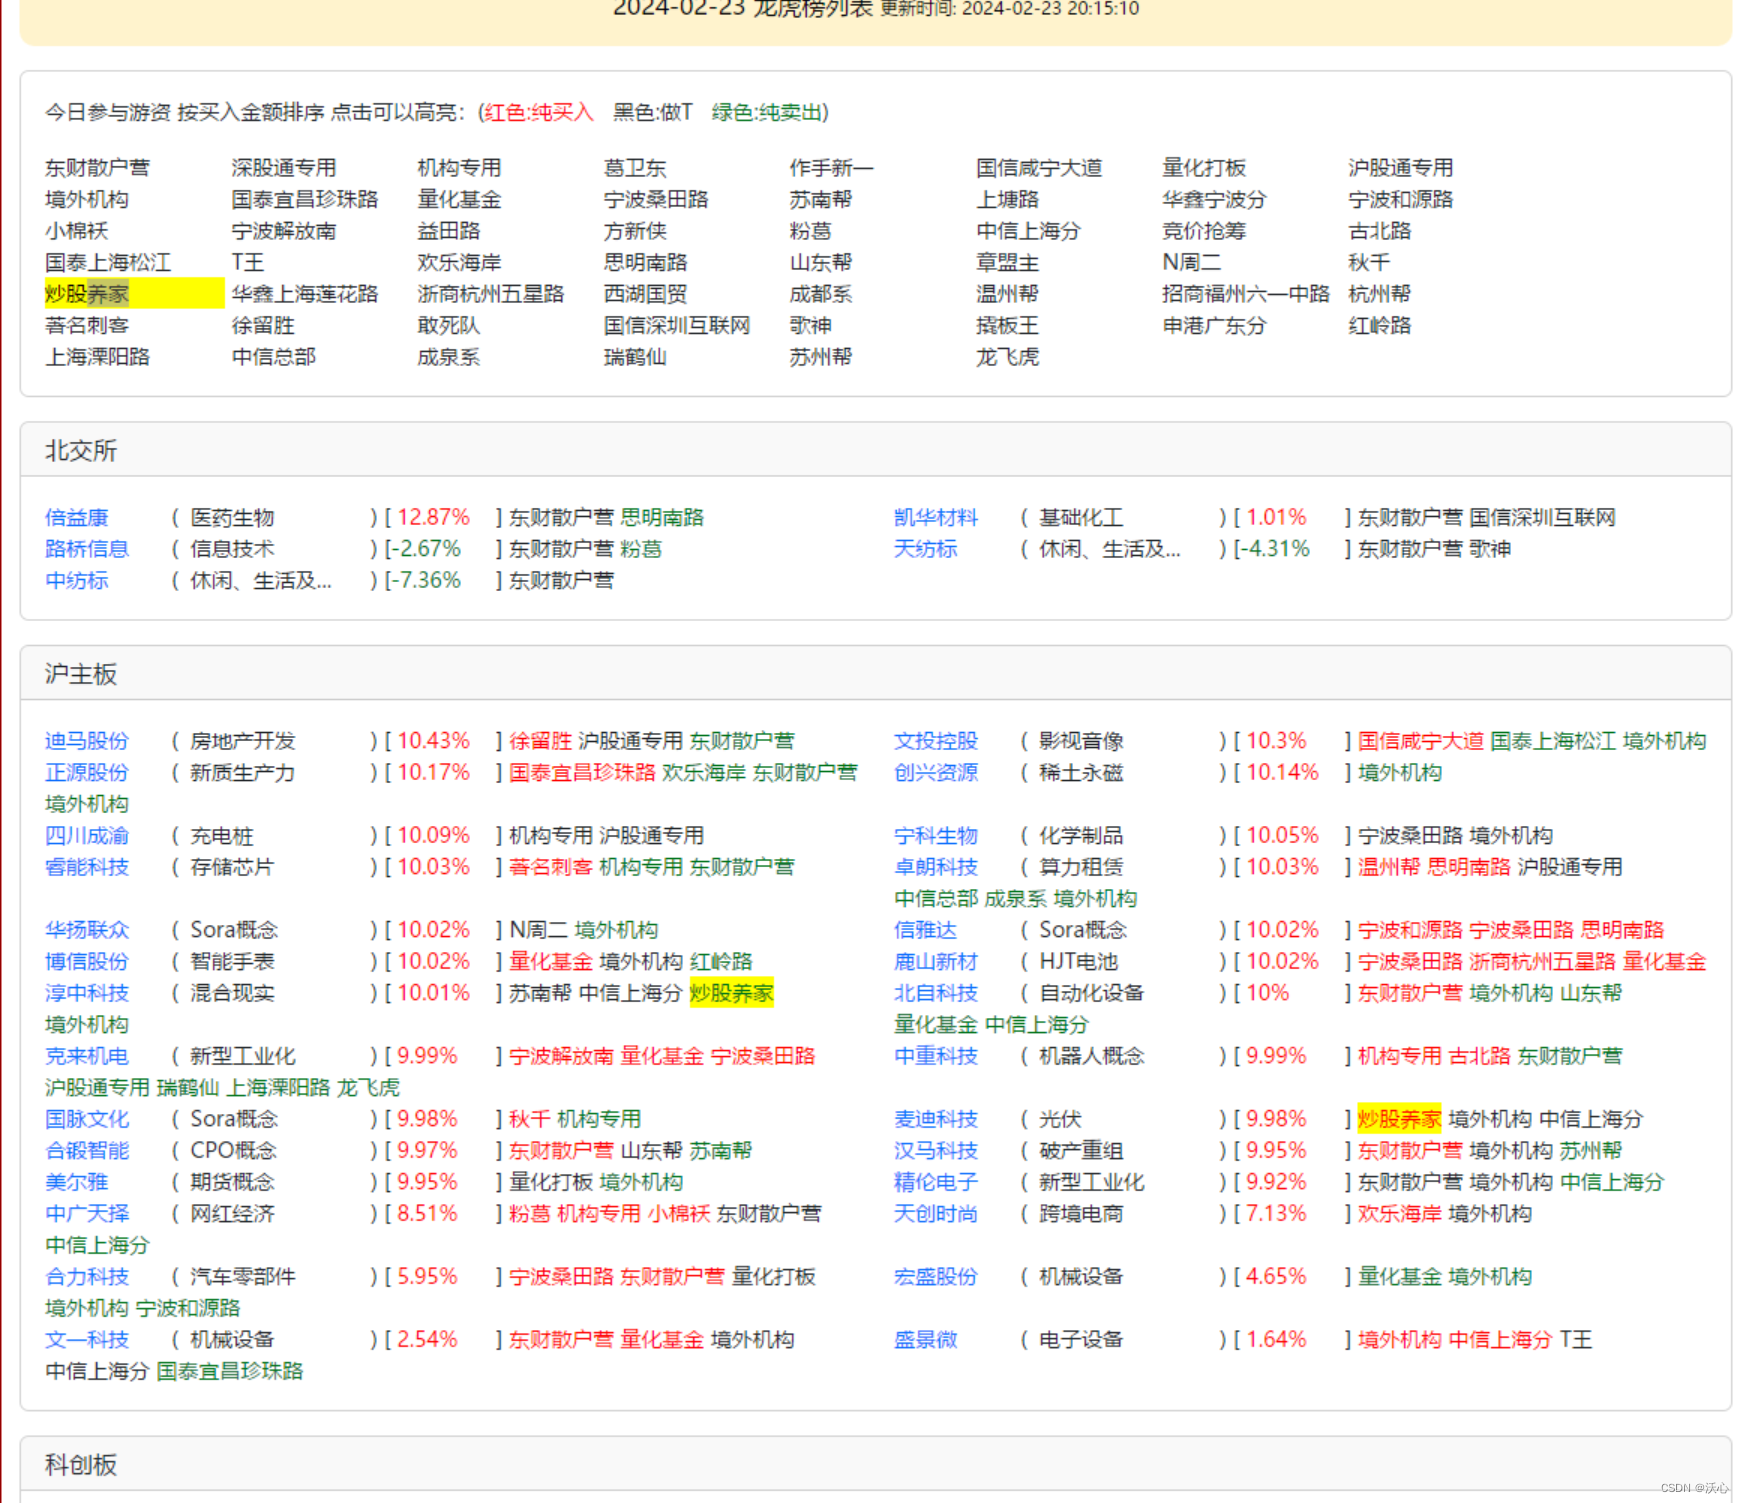Click 徐留胜 in 迪马股份 row
This screenshot has height=1503, width=1744.
540,741
